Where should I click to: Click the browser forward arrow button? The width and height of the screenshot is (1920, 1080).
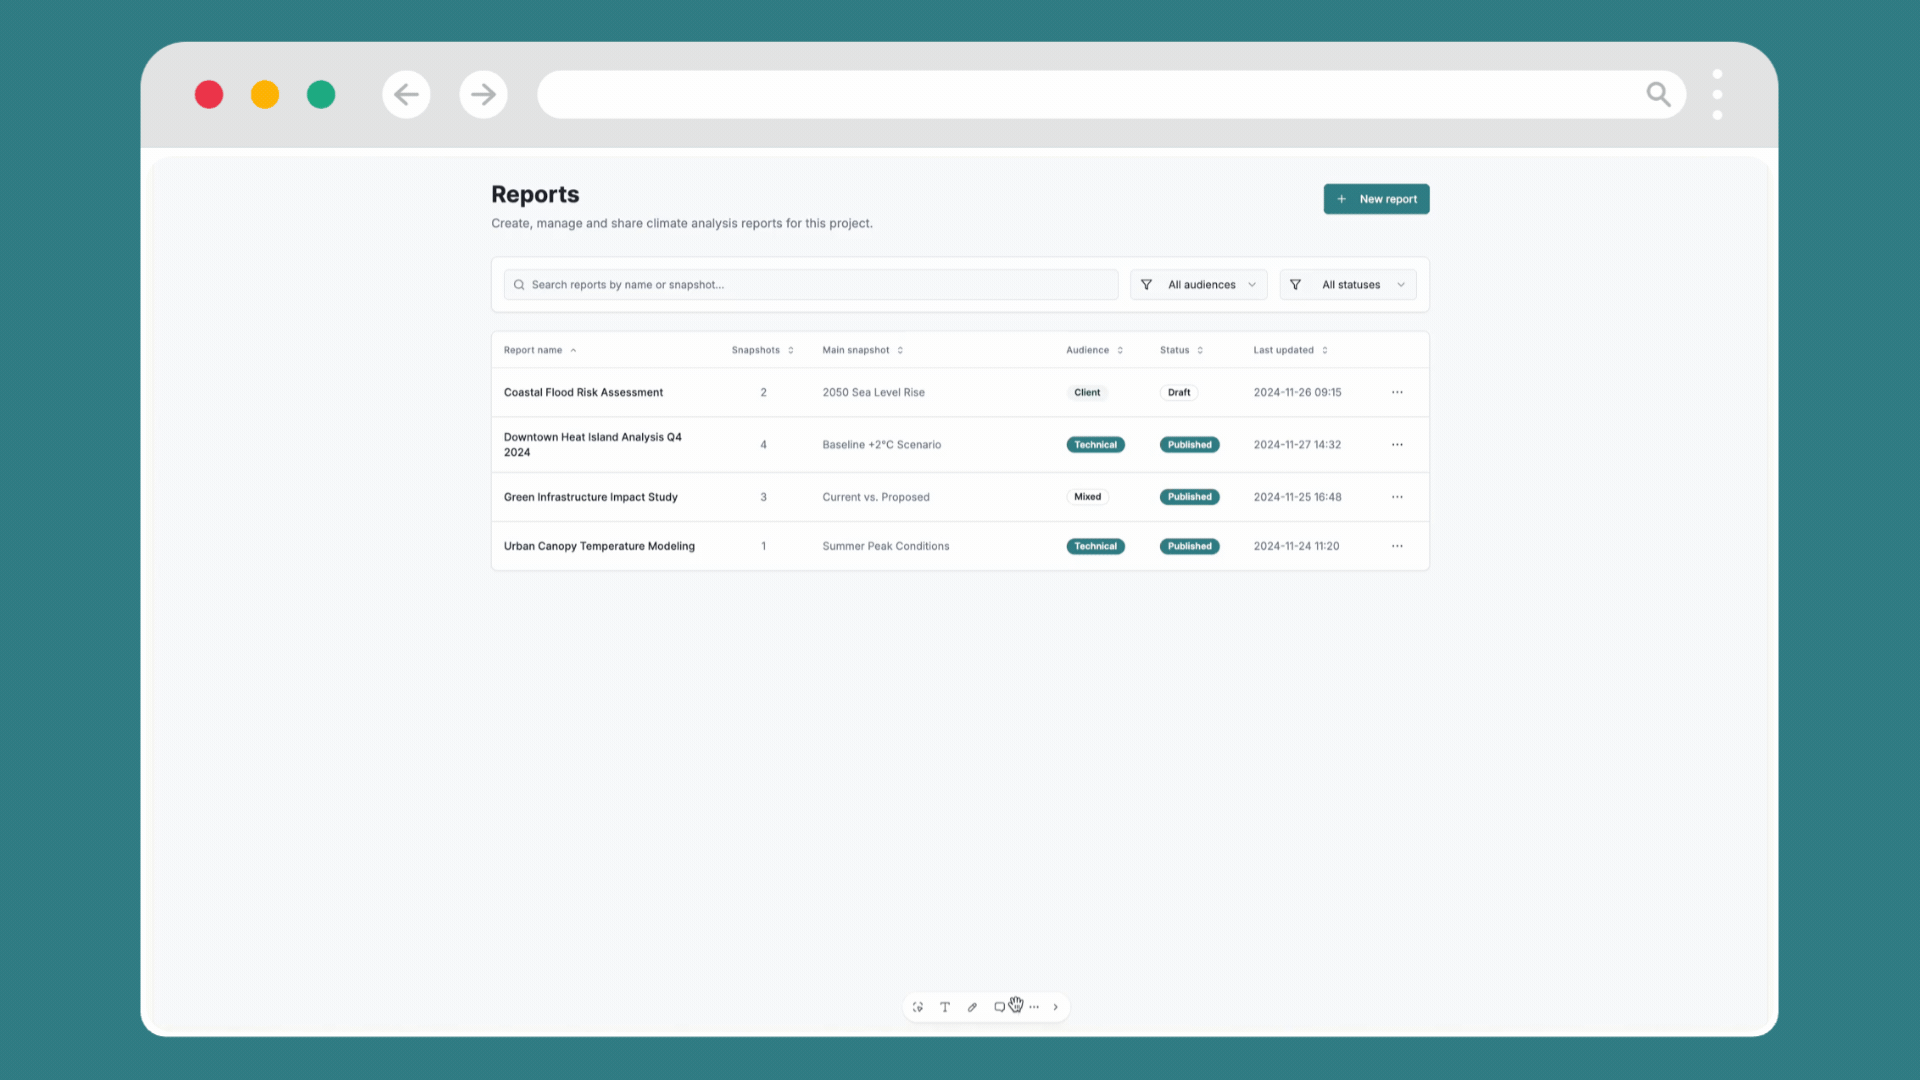pos(483,95)
